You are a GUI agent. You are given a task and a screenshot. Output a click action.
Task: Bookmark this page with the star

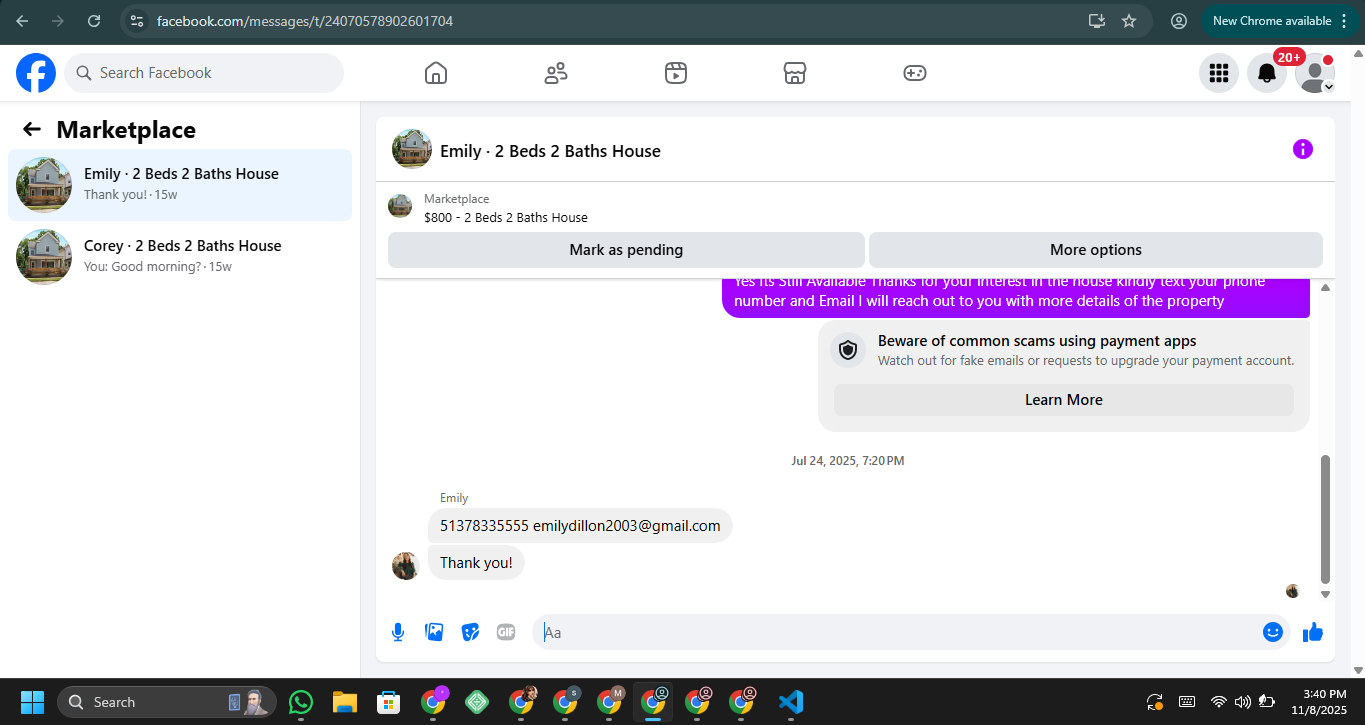pyautogui.click(x=1129, y=21)
